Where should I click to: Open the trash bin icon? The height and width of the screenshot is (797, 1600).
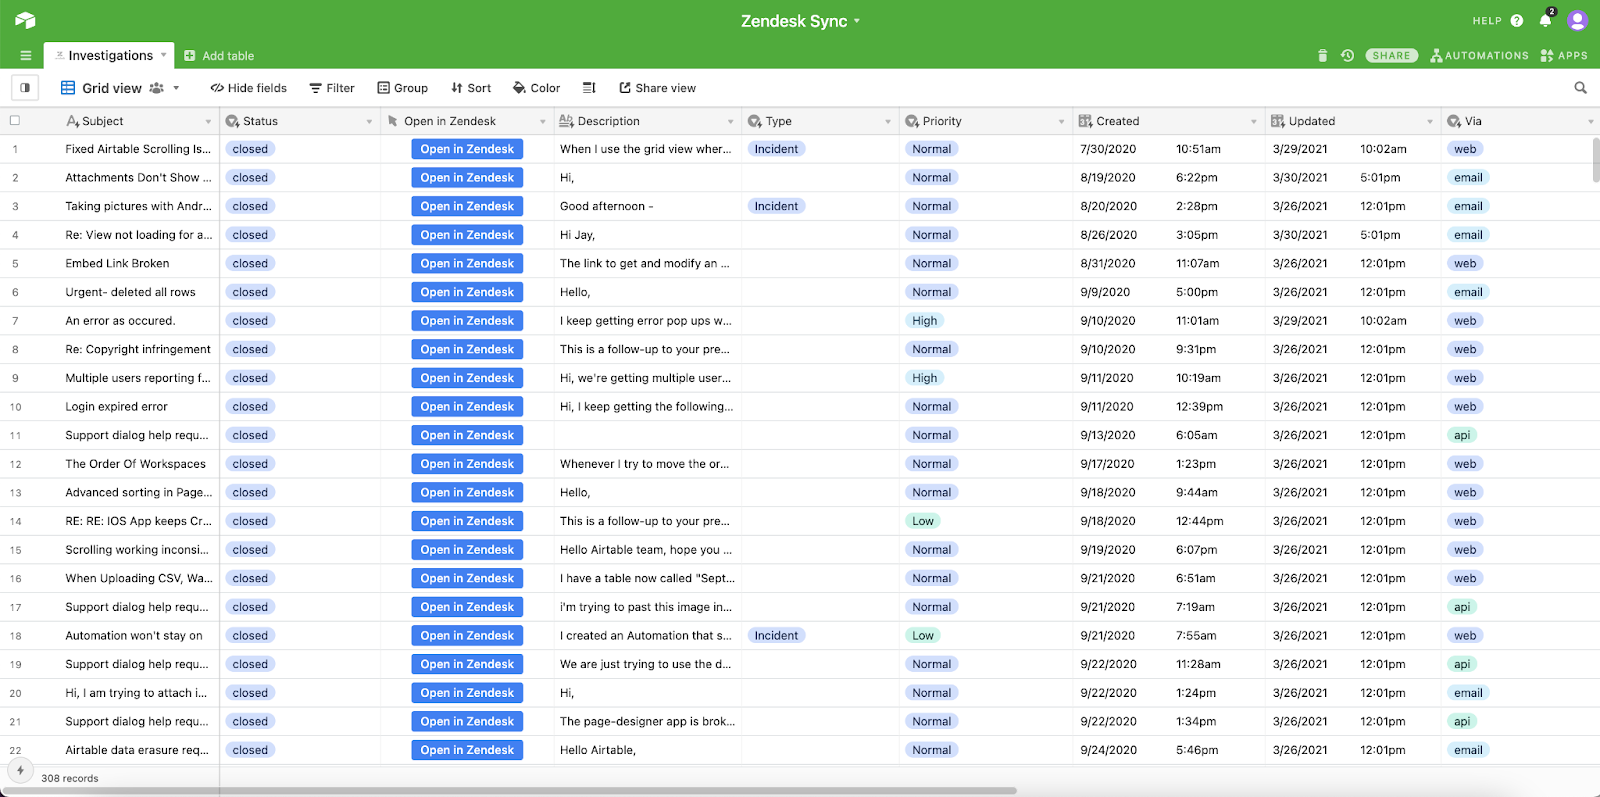click(x=1323, y=56)
